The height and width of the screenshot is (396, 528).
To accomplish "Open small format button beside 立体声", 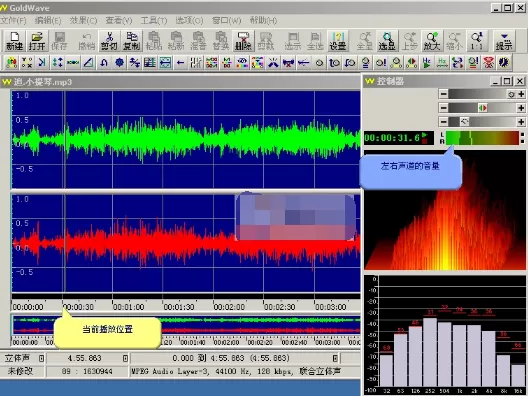I will 41,358.
